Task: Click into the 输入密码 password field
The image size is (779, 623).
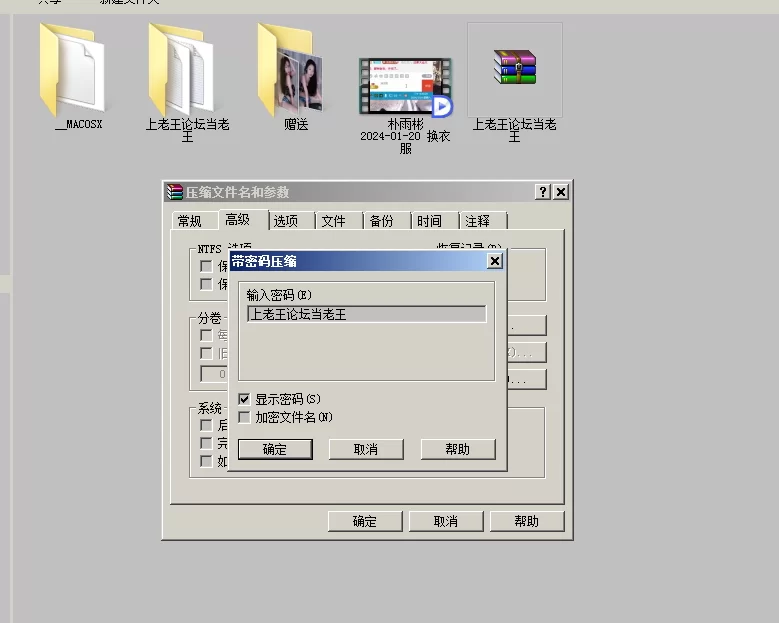Action: click(x=366, y=314)
